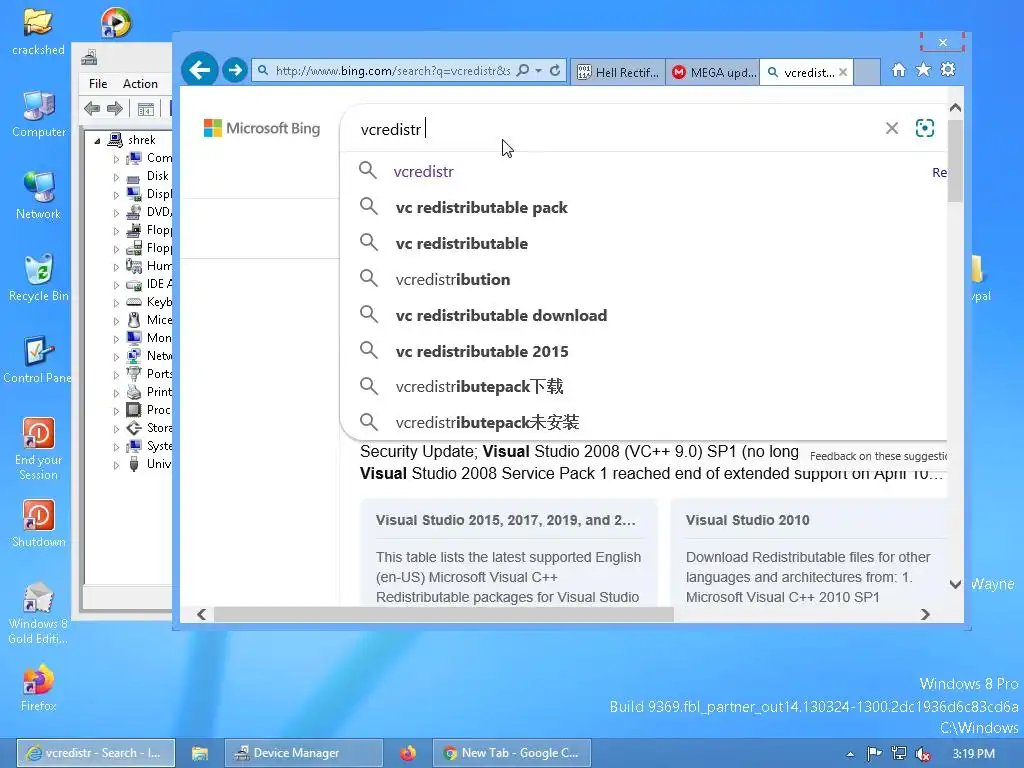Open Favorites star icon
Viewport: 1024px width, 768px height.
click(x=923, y=70)
